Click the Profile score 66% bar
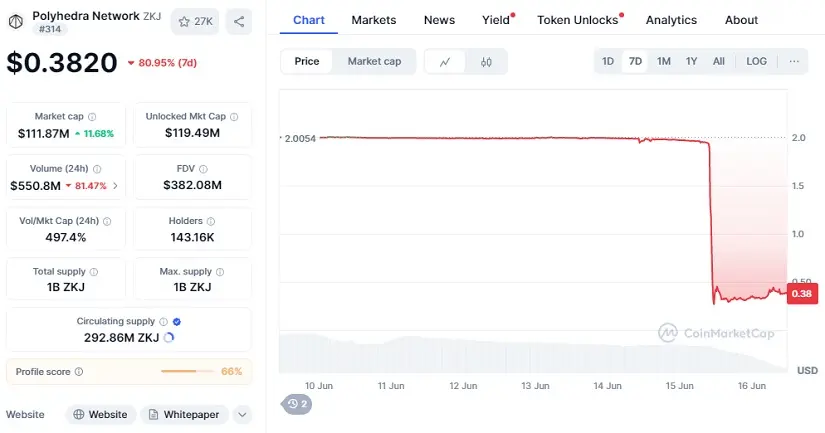The width and height of the screenshot is (825, 433). coord(187,371)
